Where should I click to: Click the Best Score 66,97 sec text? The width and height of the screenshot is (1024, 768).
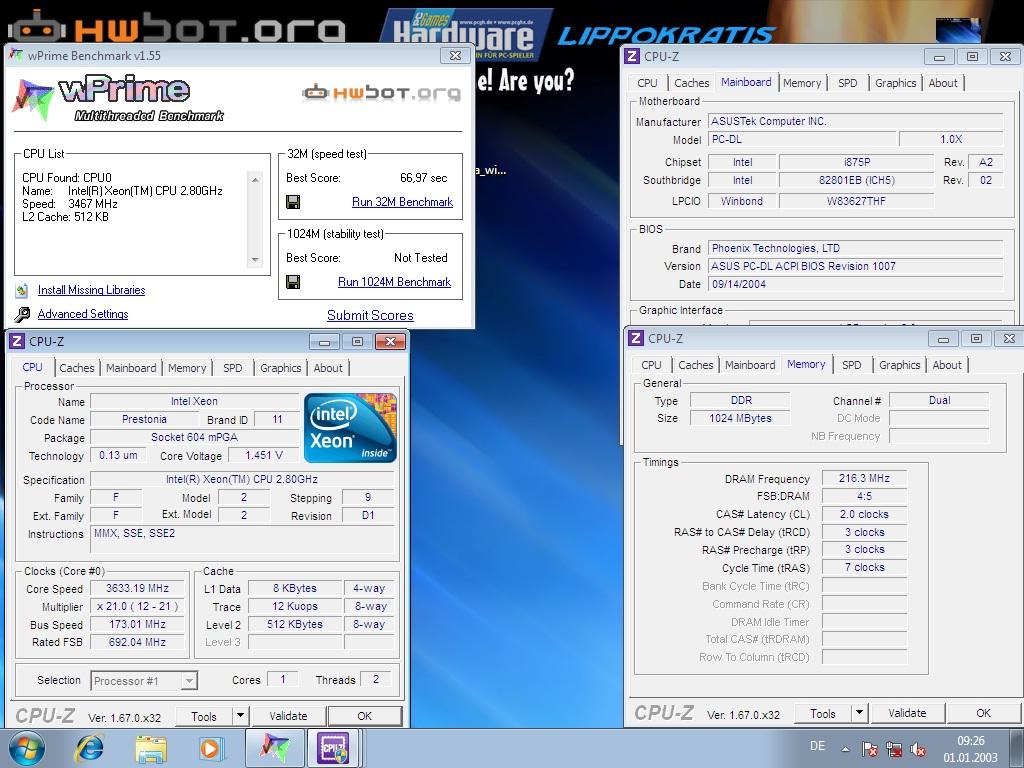coord(423,178)
